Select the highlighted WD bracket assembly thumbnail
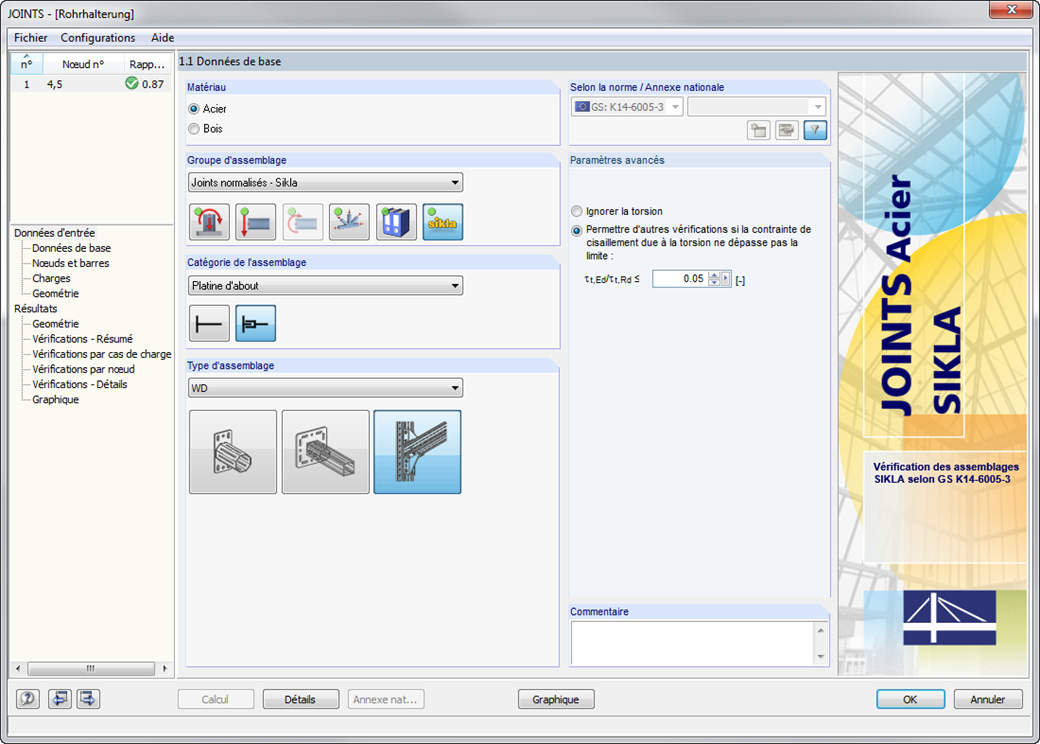 (417, 452)
